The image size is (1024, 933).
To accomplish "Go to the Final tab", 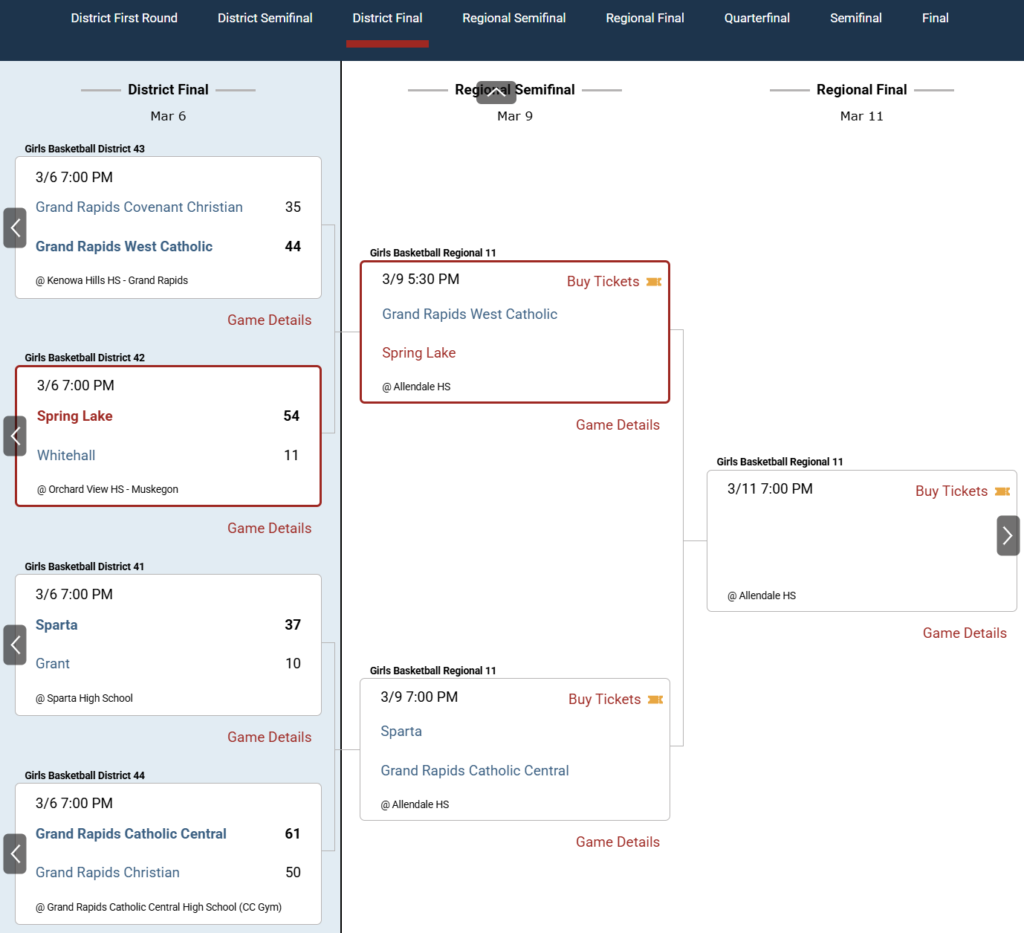I will click(x=935, y=18).
